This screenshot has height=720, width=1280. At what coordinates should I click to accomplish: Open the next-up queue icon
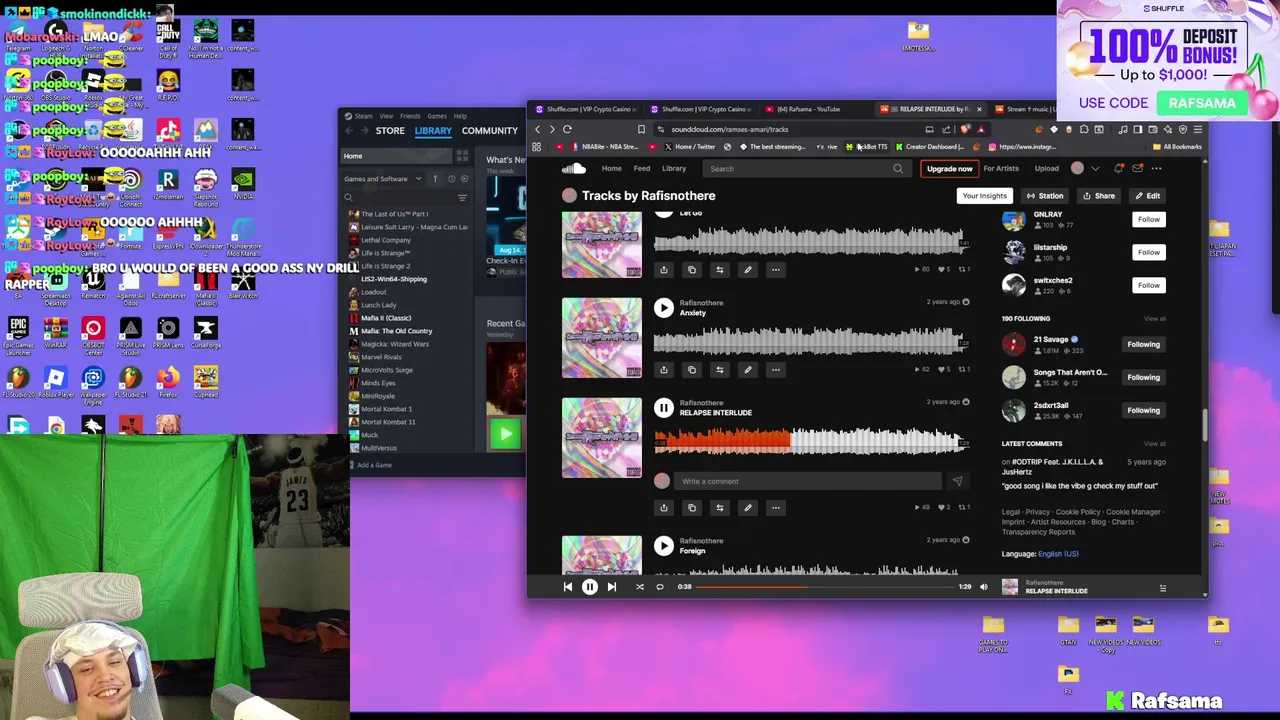point(1162,588)
